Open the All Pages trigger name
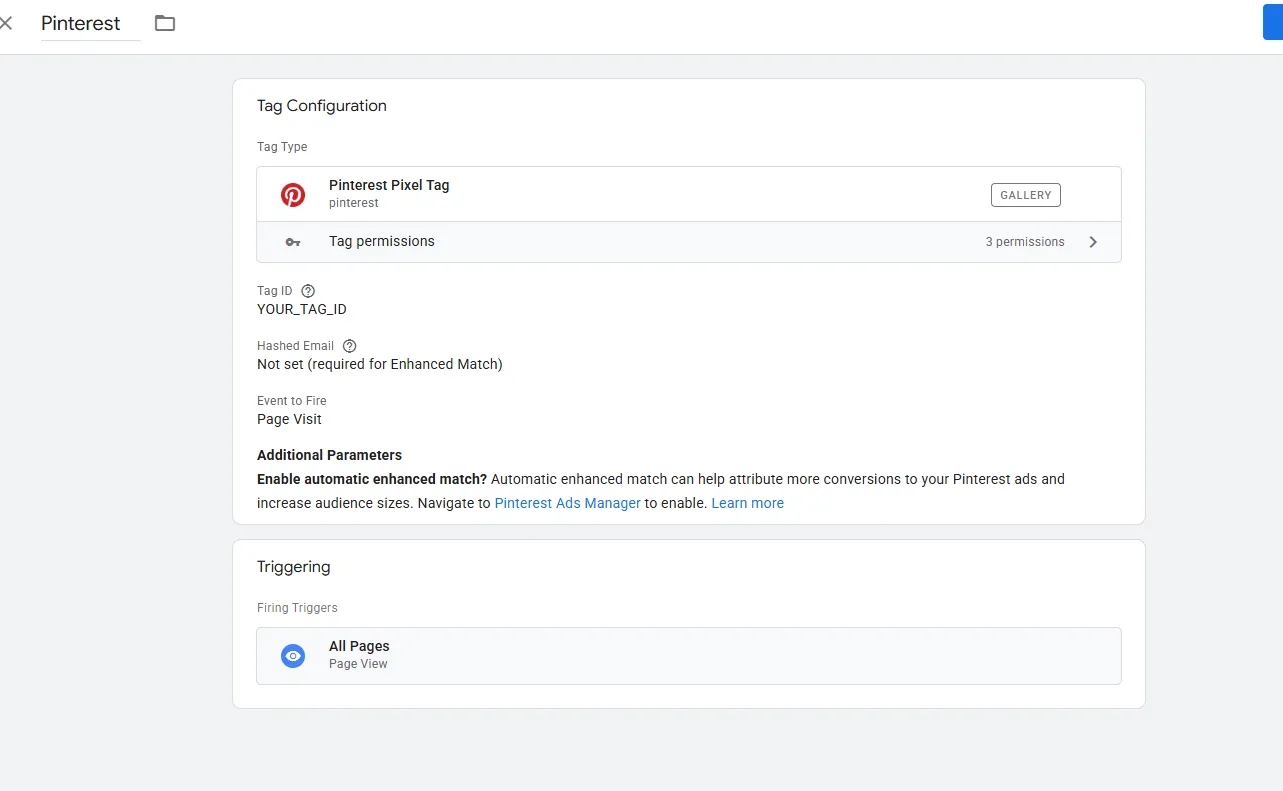The height and width of the screenshot is (791, 1283). click(359, 646)
